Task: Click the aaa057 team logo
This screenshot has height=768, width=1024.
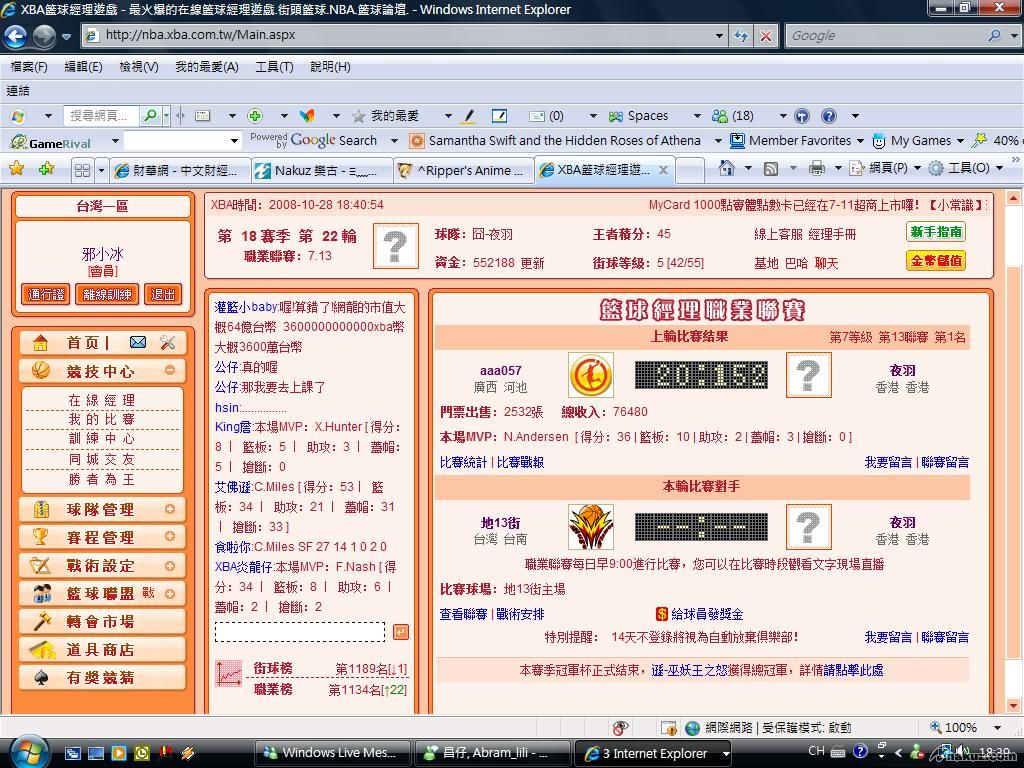Action: tap(590, 376)
